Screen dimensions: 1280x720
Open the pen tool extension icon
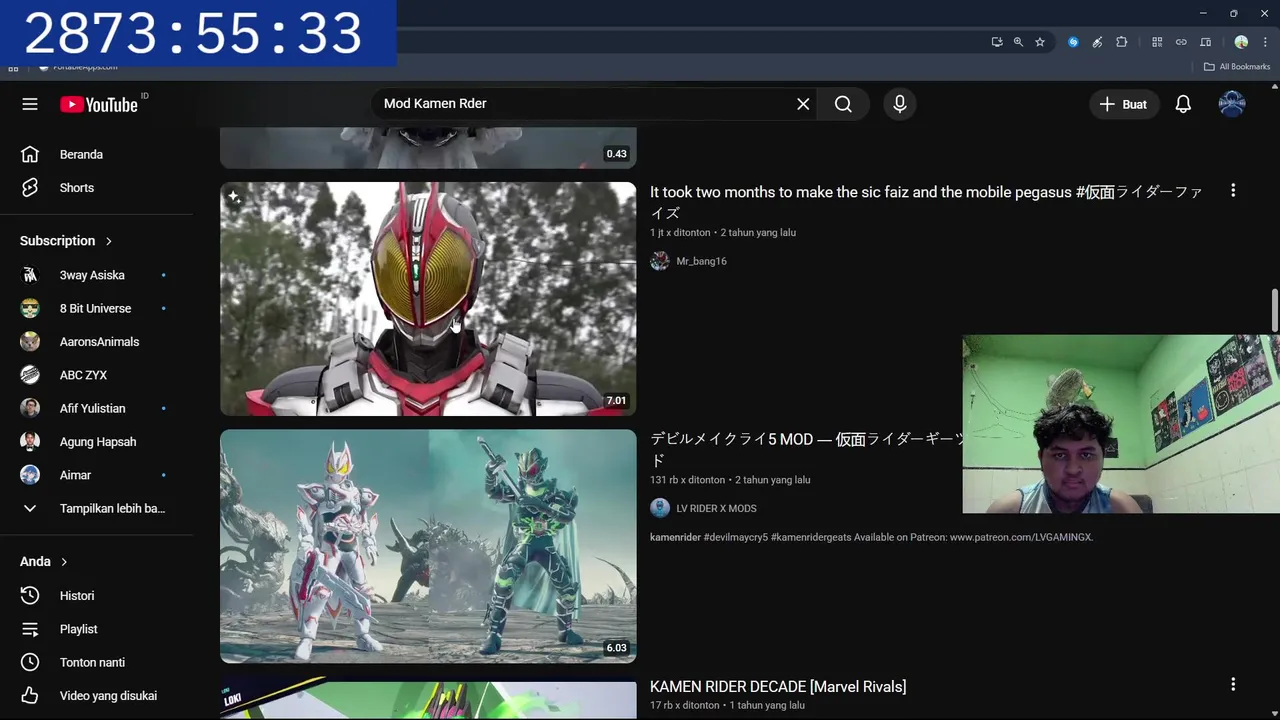click(x=1097, y=42)
